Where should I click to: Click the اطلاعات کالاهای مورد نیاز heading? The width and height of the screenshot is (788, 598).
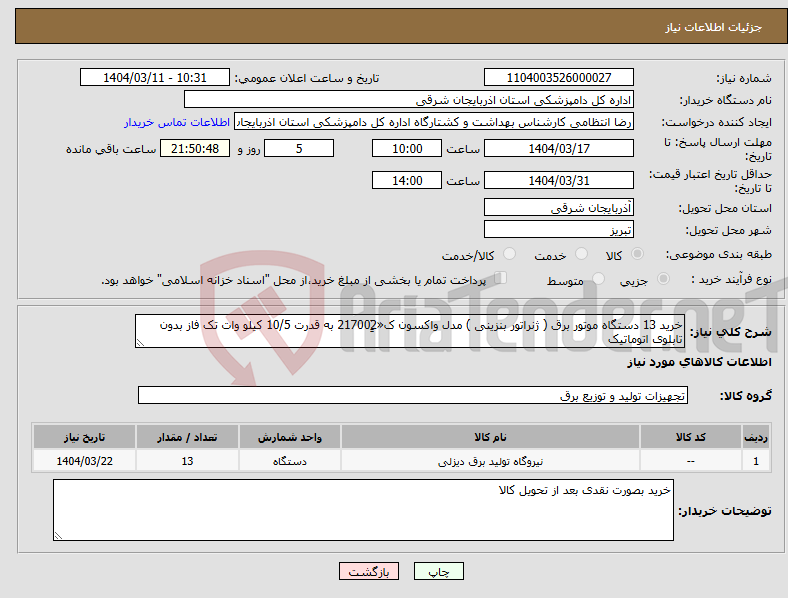[x=699, y=362]
